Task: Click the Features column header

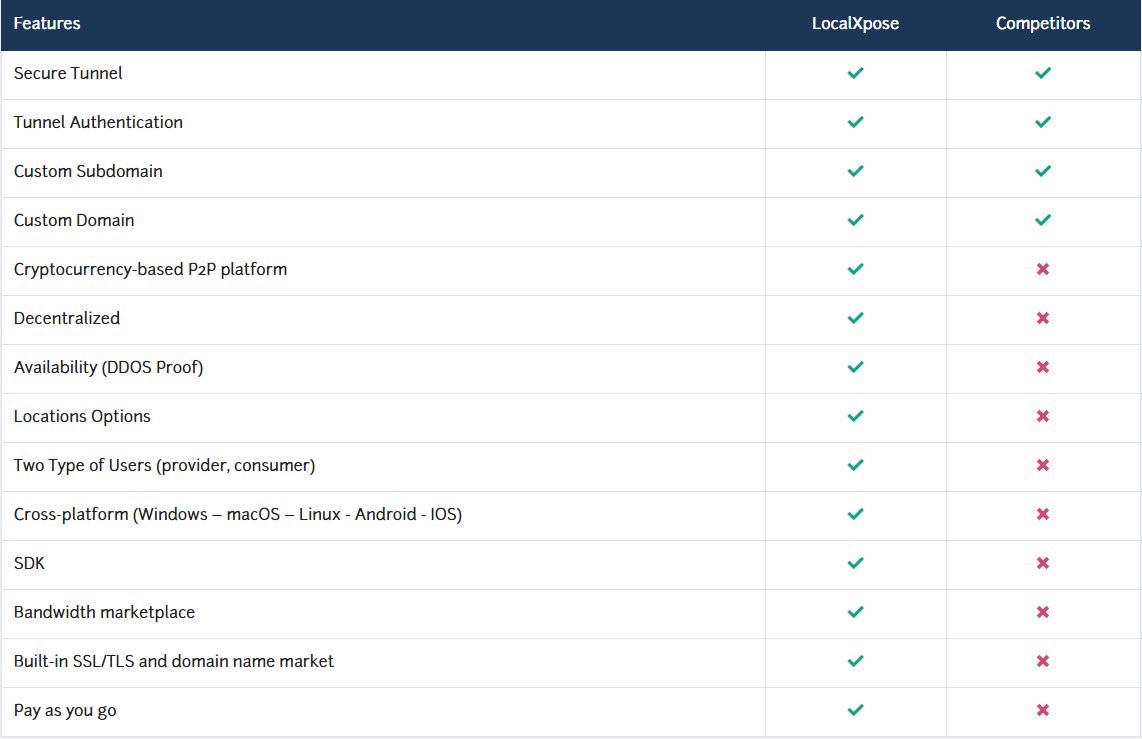Action: pos(47,23)
